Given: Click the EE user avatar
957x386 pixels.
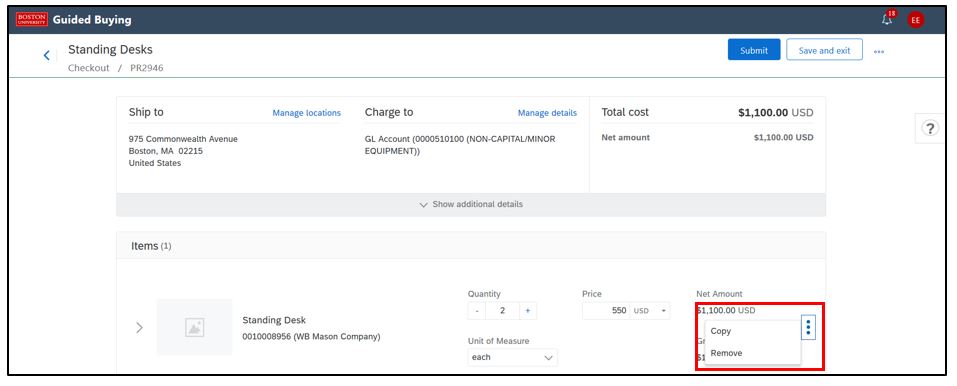Looking at the screenshot, I should coord(915,20).
